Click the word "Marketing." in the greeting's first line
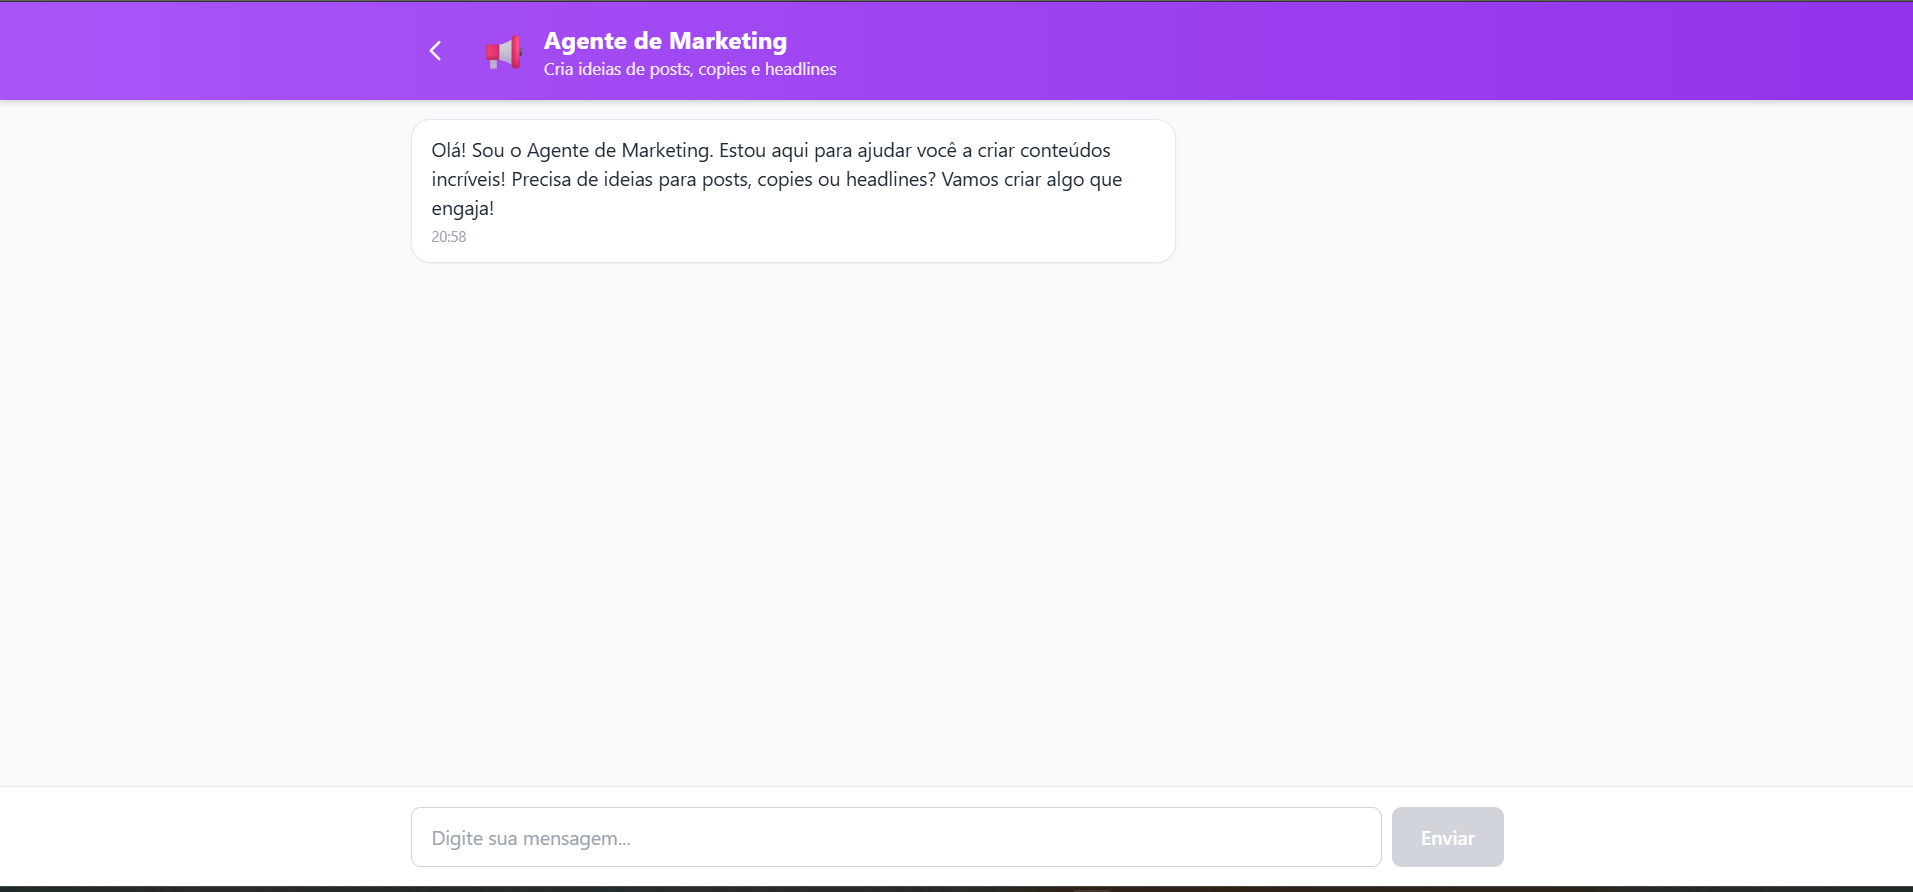Image resolution: width=1913 pixels, height=892 pixels. 667,150
